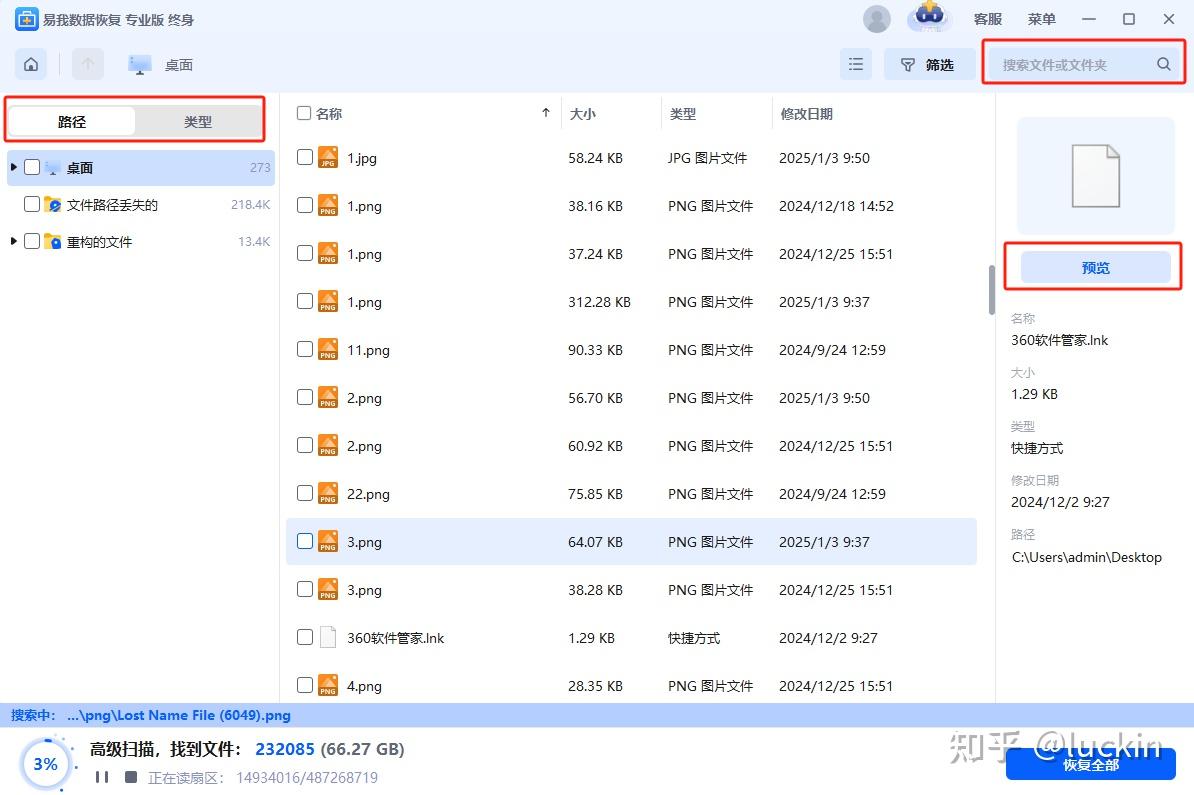The image size is (1194, 795).
Task: Check the box for 360软件管家.lnk
Action: click(x=305, y=637)
